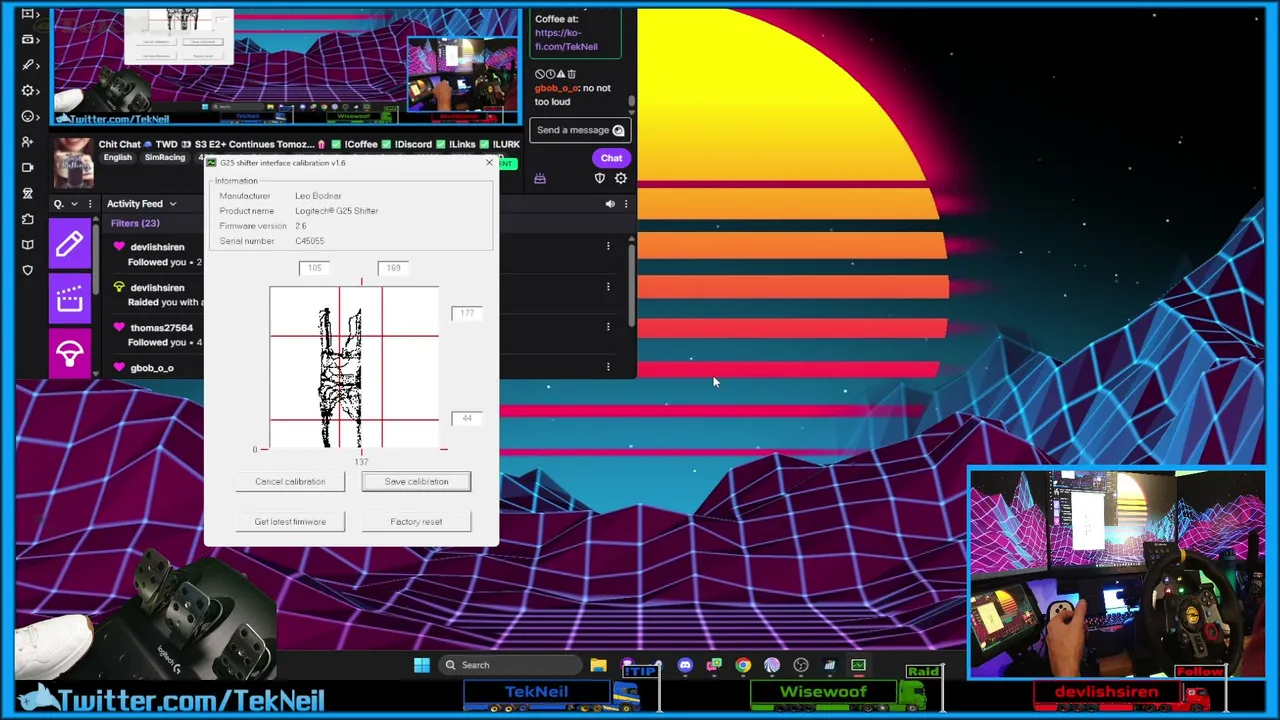Click the Send a message chat box
Image resolution: width=1280 pixels, height=720 pixels.
(580, 130)
